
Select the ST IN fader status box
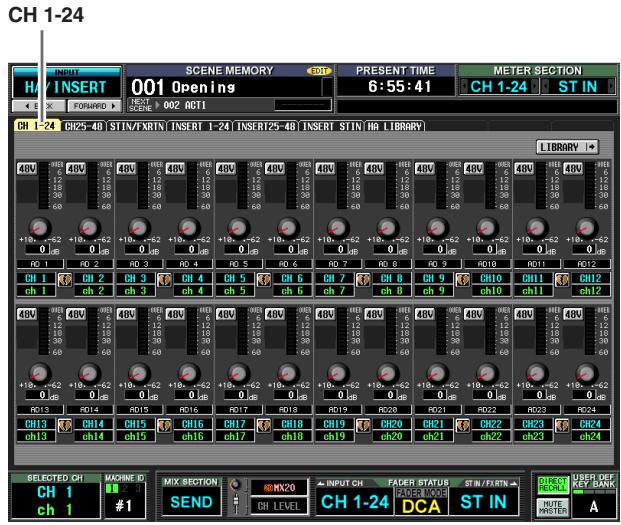point(483,502)
